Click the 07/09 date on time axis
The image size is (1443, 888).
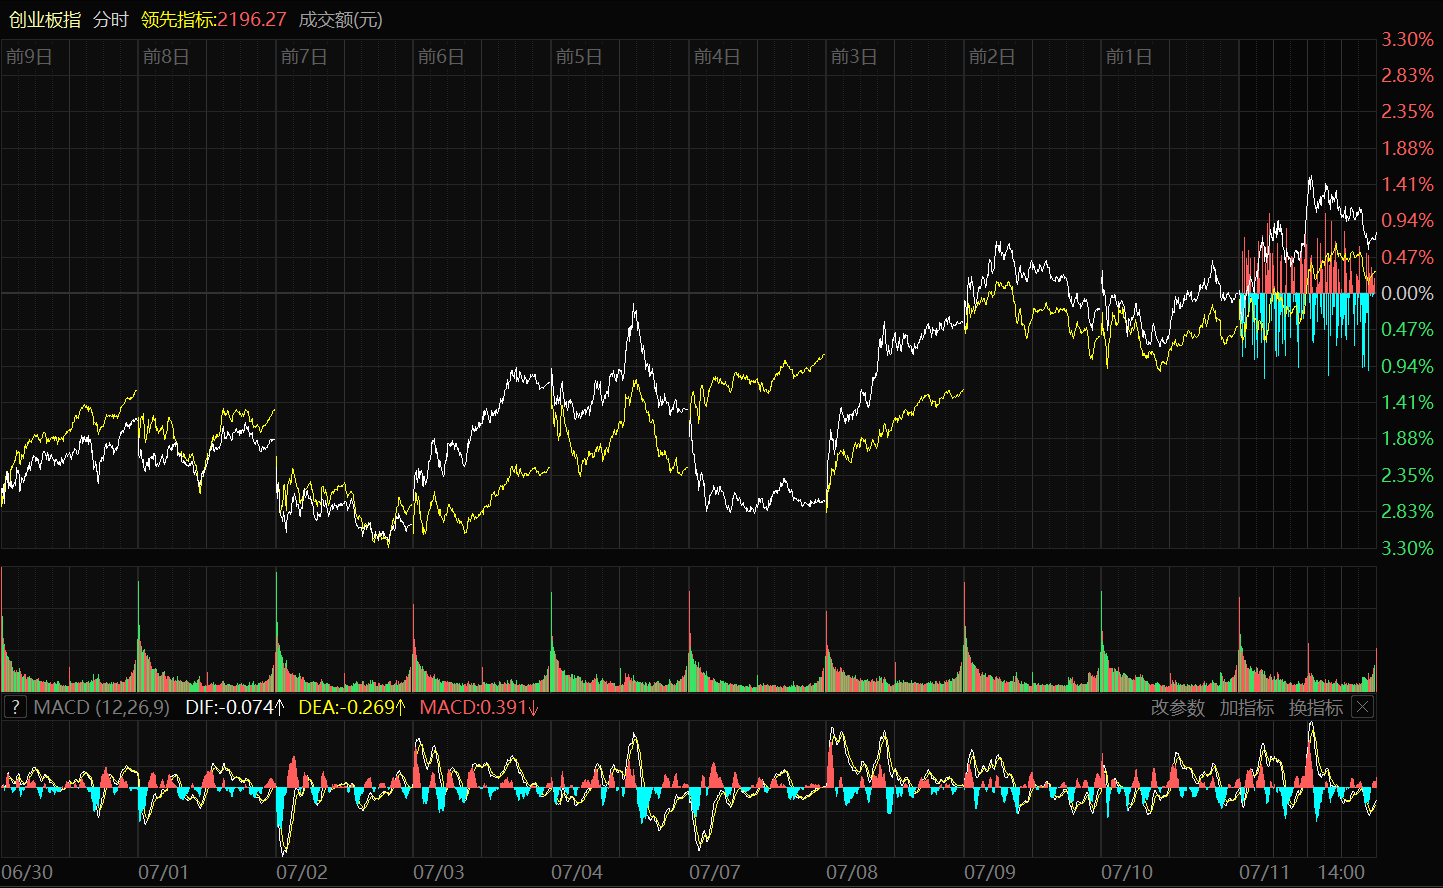point(990,873)
